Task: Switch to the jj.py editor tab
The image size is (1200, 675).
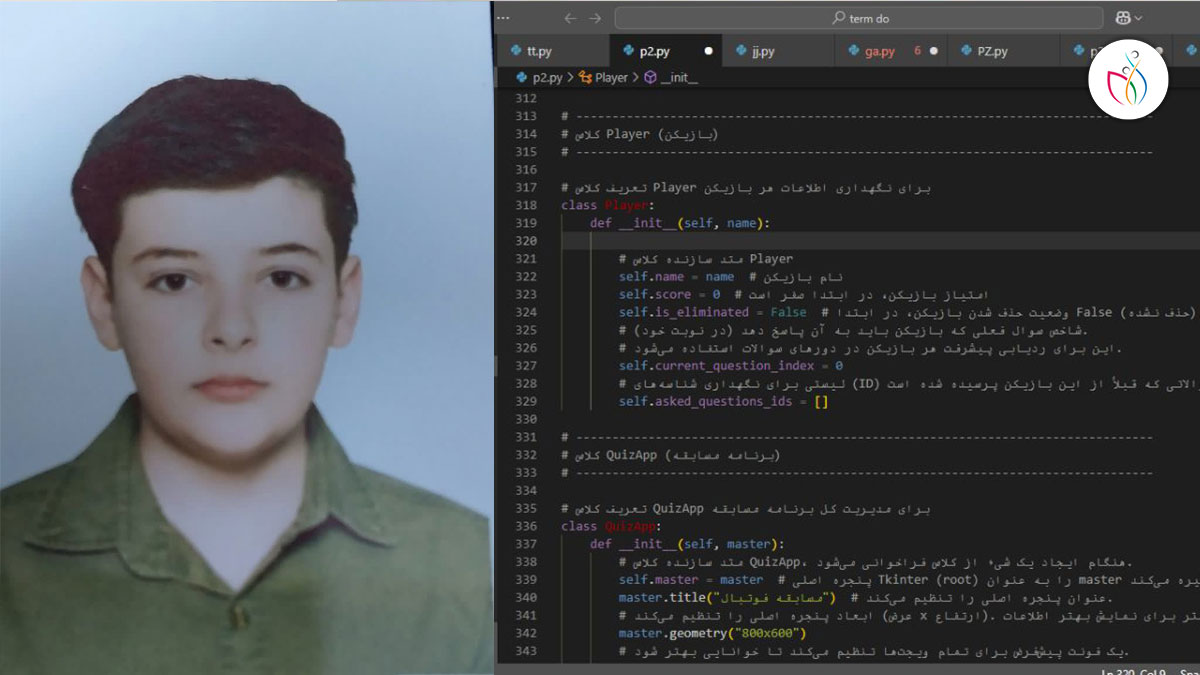Action: click(x=762, y=51)
